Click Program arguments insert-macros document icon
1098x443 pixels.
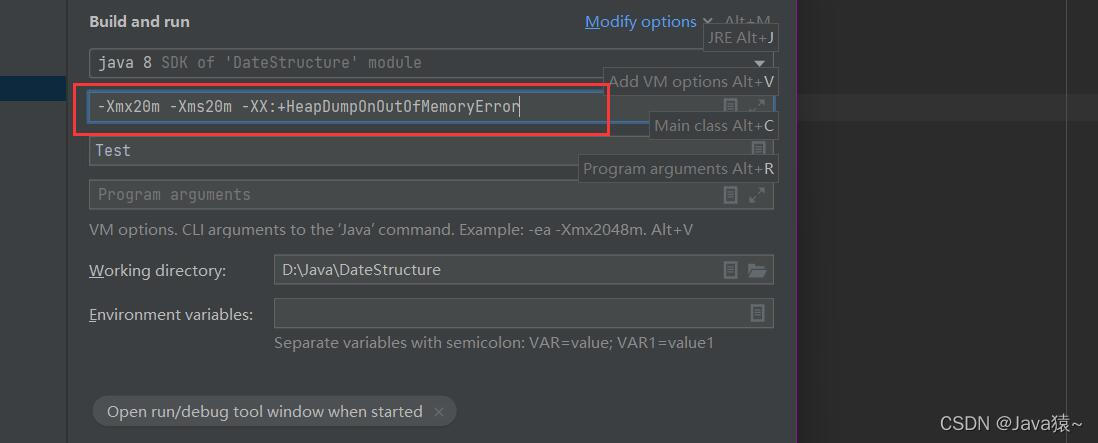730,195
